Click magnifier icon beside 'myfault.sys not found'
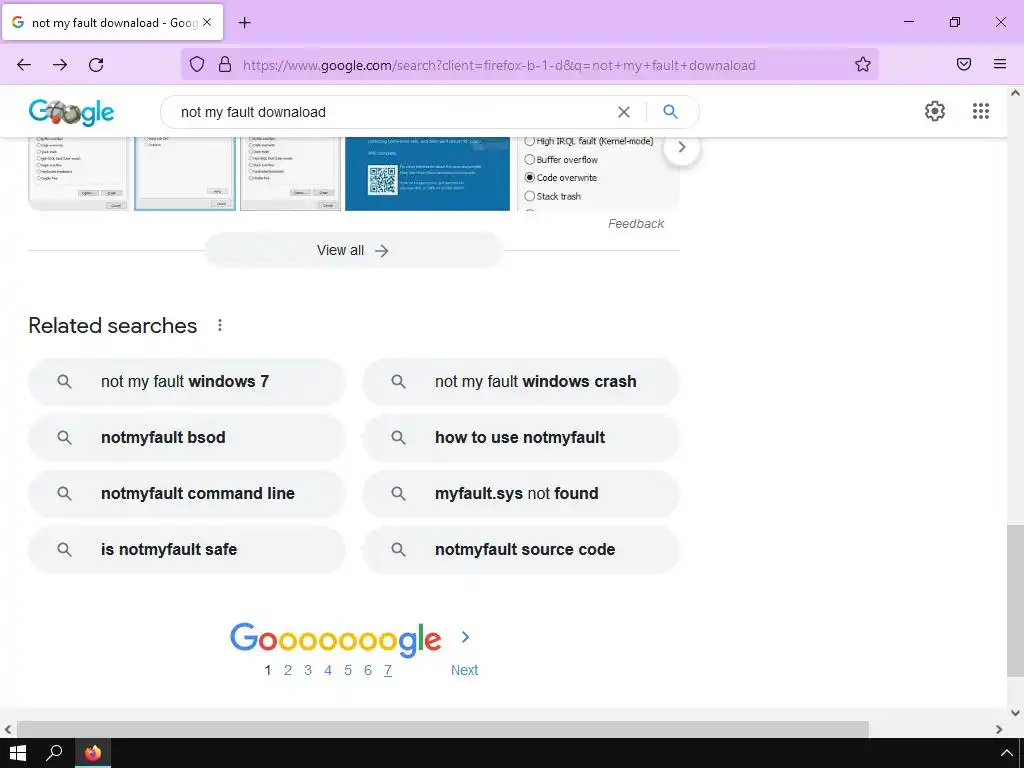1024x768 pixels. (398, 493)
